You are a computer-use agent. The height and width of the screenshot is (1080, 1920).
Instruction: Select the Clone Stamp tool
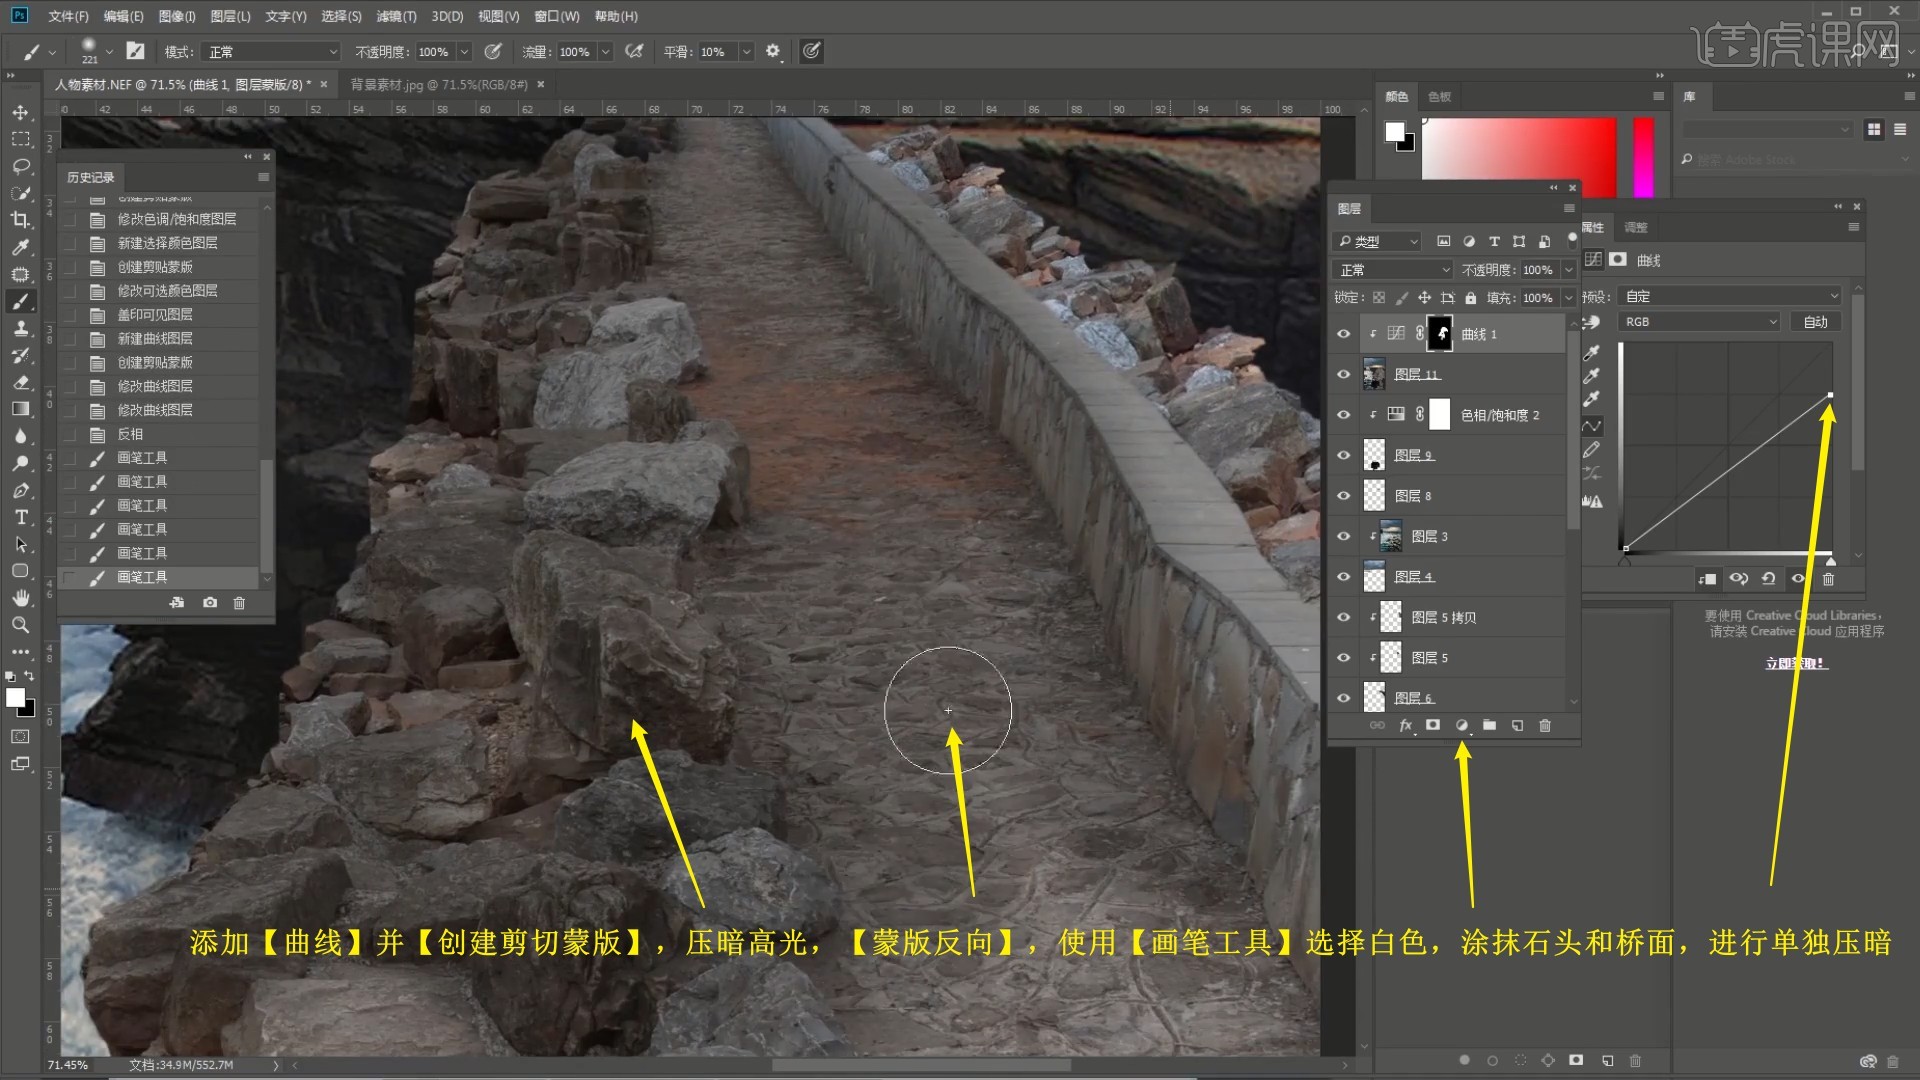click(20, 328)
